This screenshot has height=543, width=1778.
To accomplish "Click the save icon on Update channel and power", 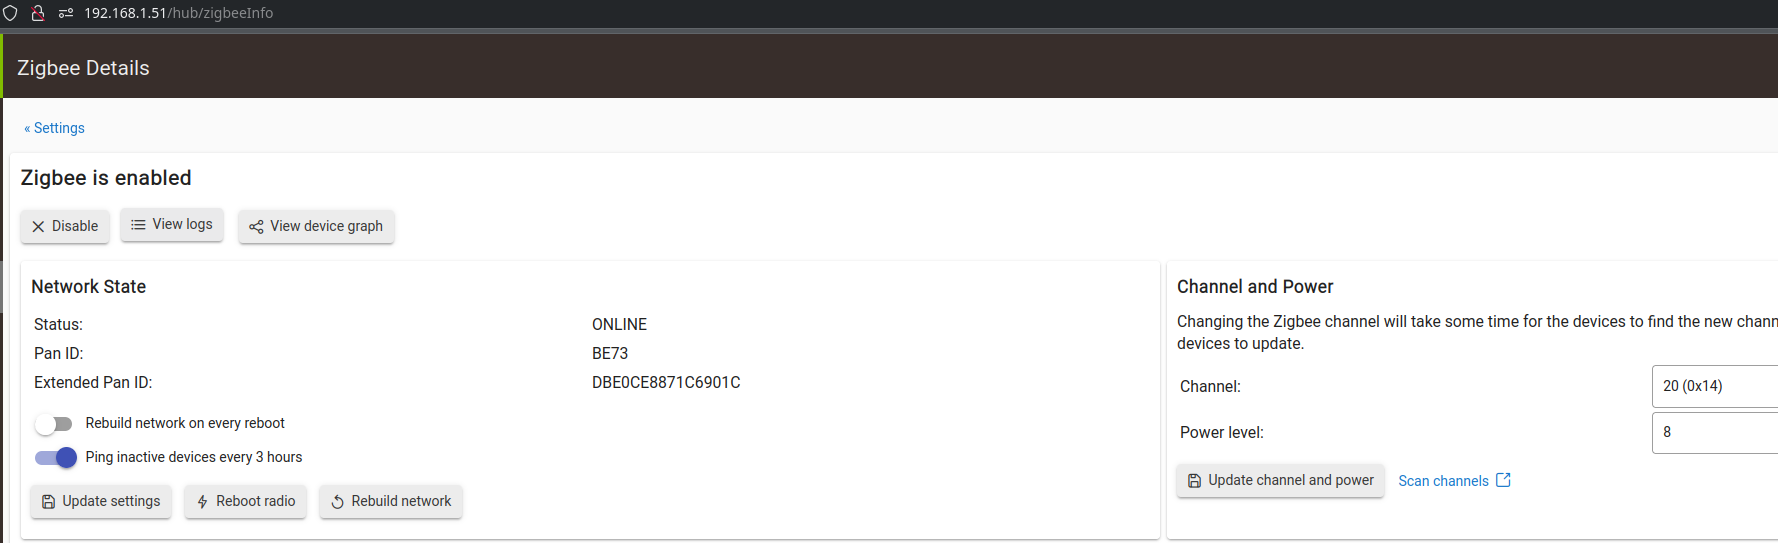I will pyautogui.click(x=1194, y=481).
